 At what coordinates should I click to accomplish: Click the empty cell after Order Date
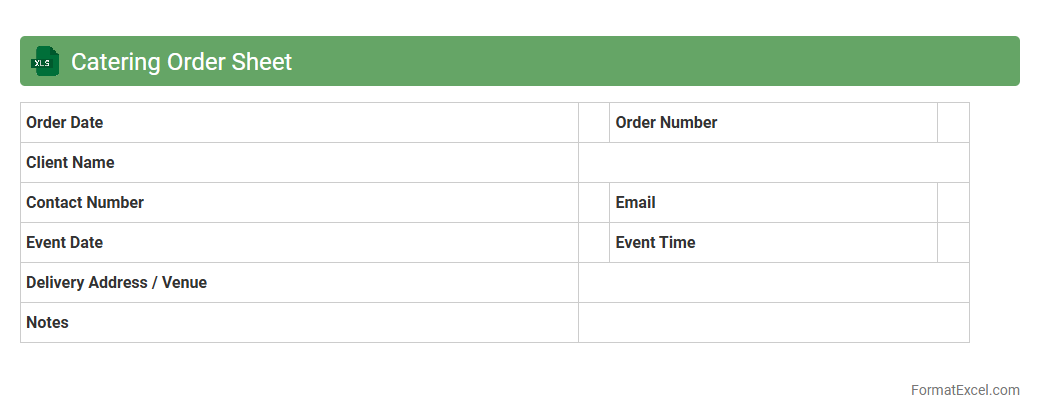(594, 123)
